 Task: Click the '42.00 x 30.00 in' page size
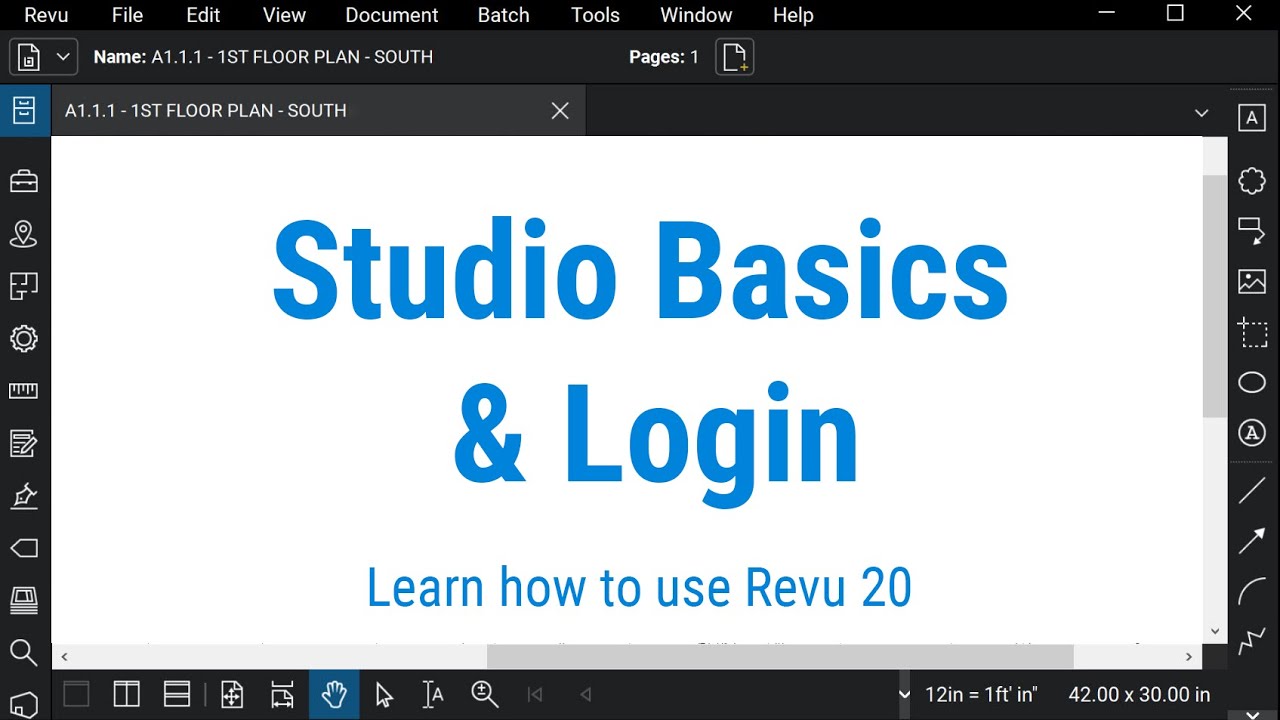[1139, 694]
